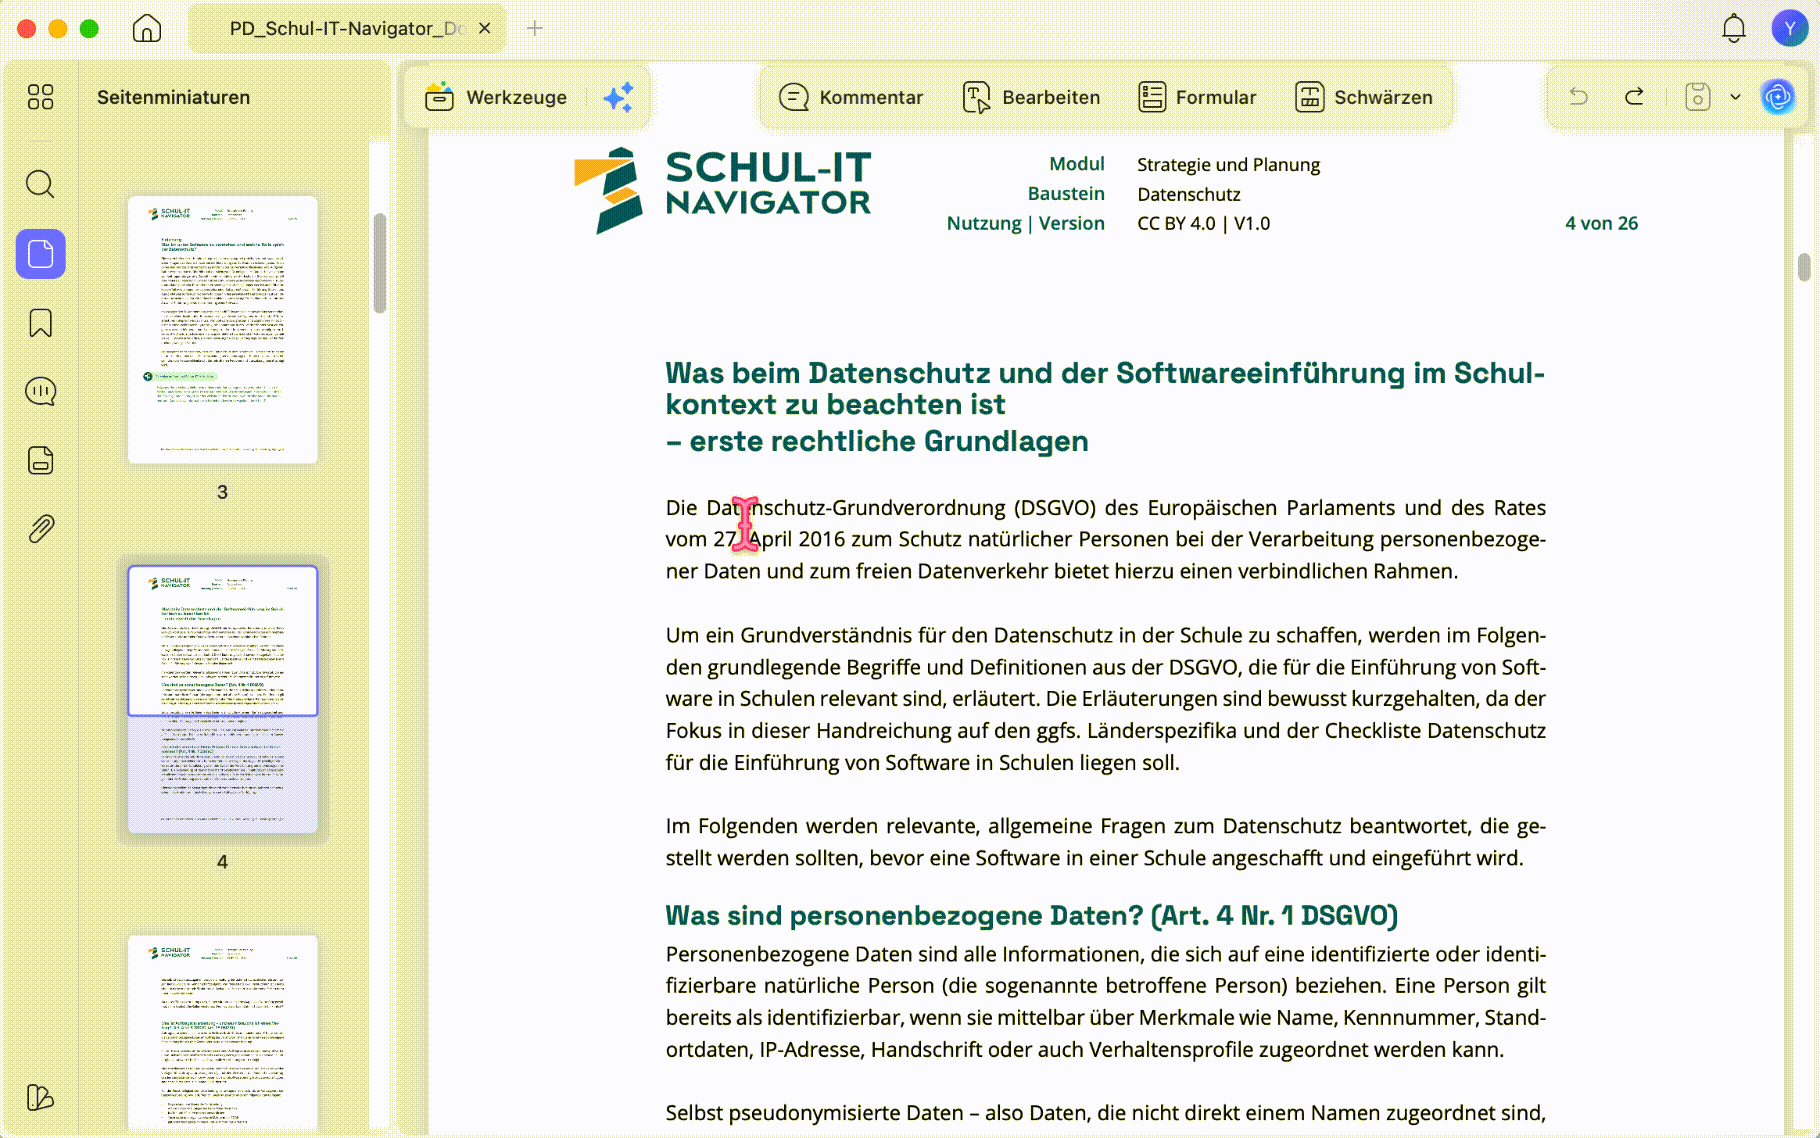
Task: Click the Seitenminiaturen panel title
Action: [174, 97]
